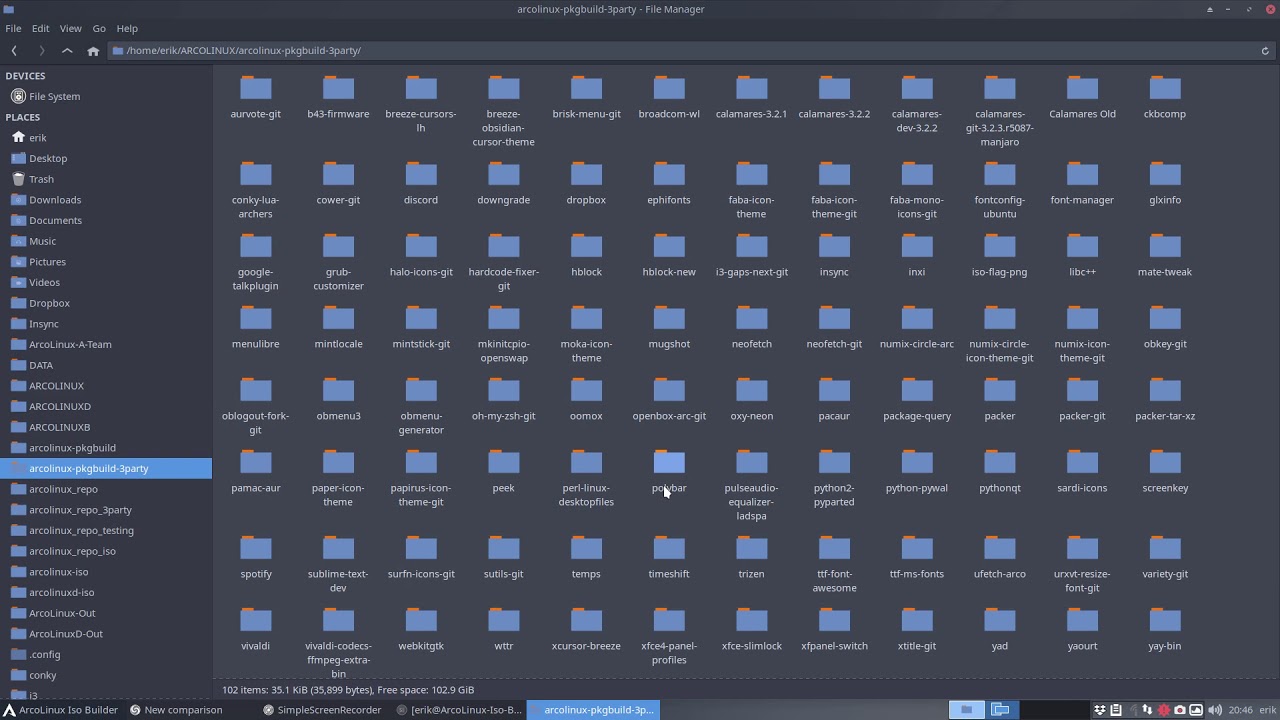The height and width of the screenshot is (720, 1280).
Task: Select the timeshift folder icon
Action: click(x=669, y=548)
